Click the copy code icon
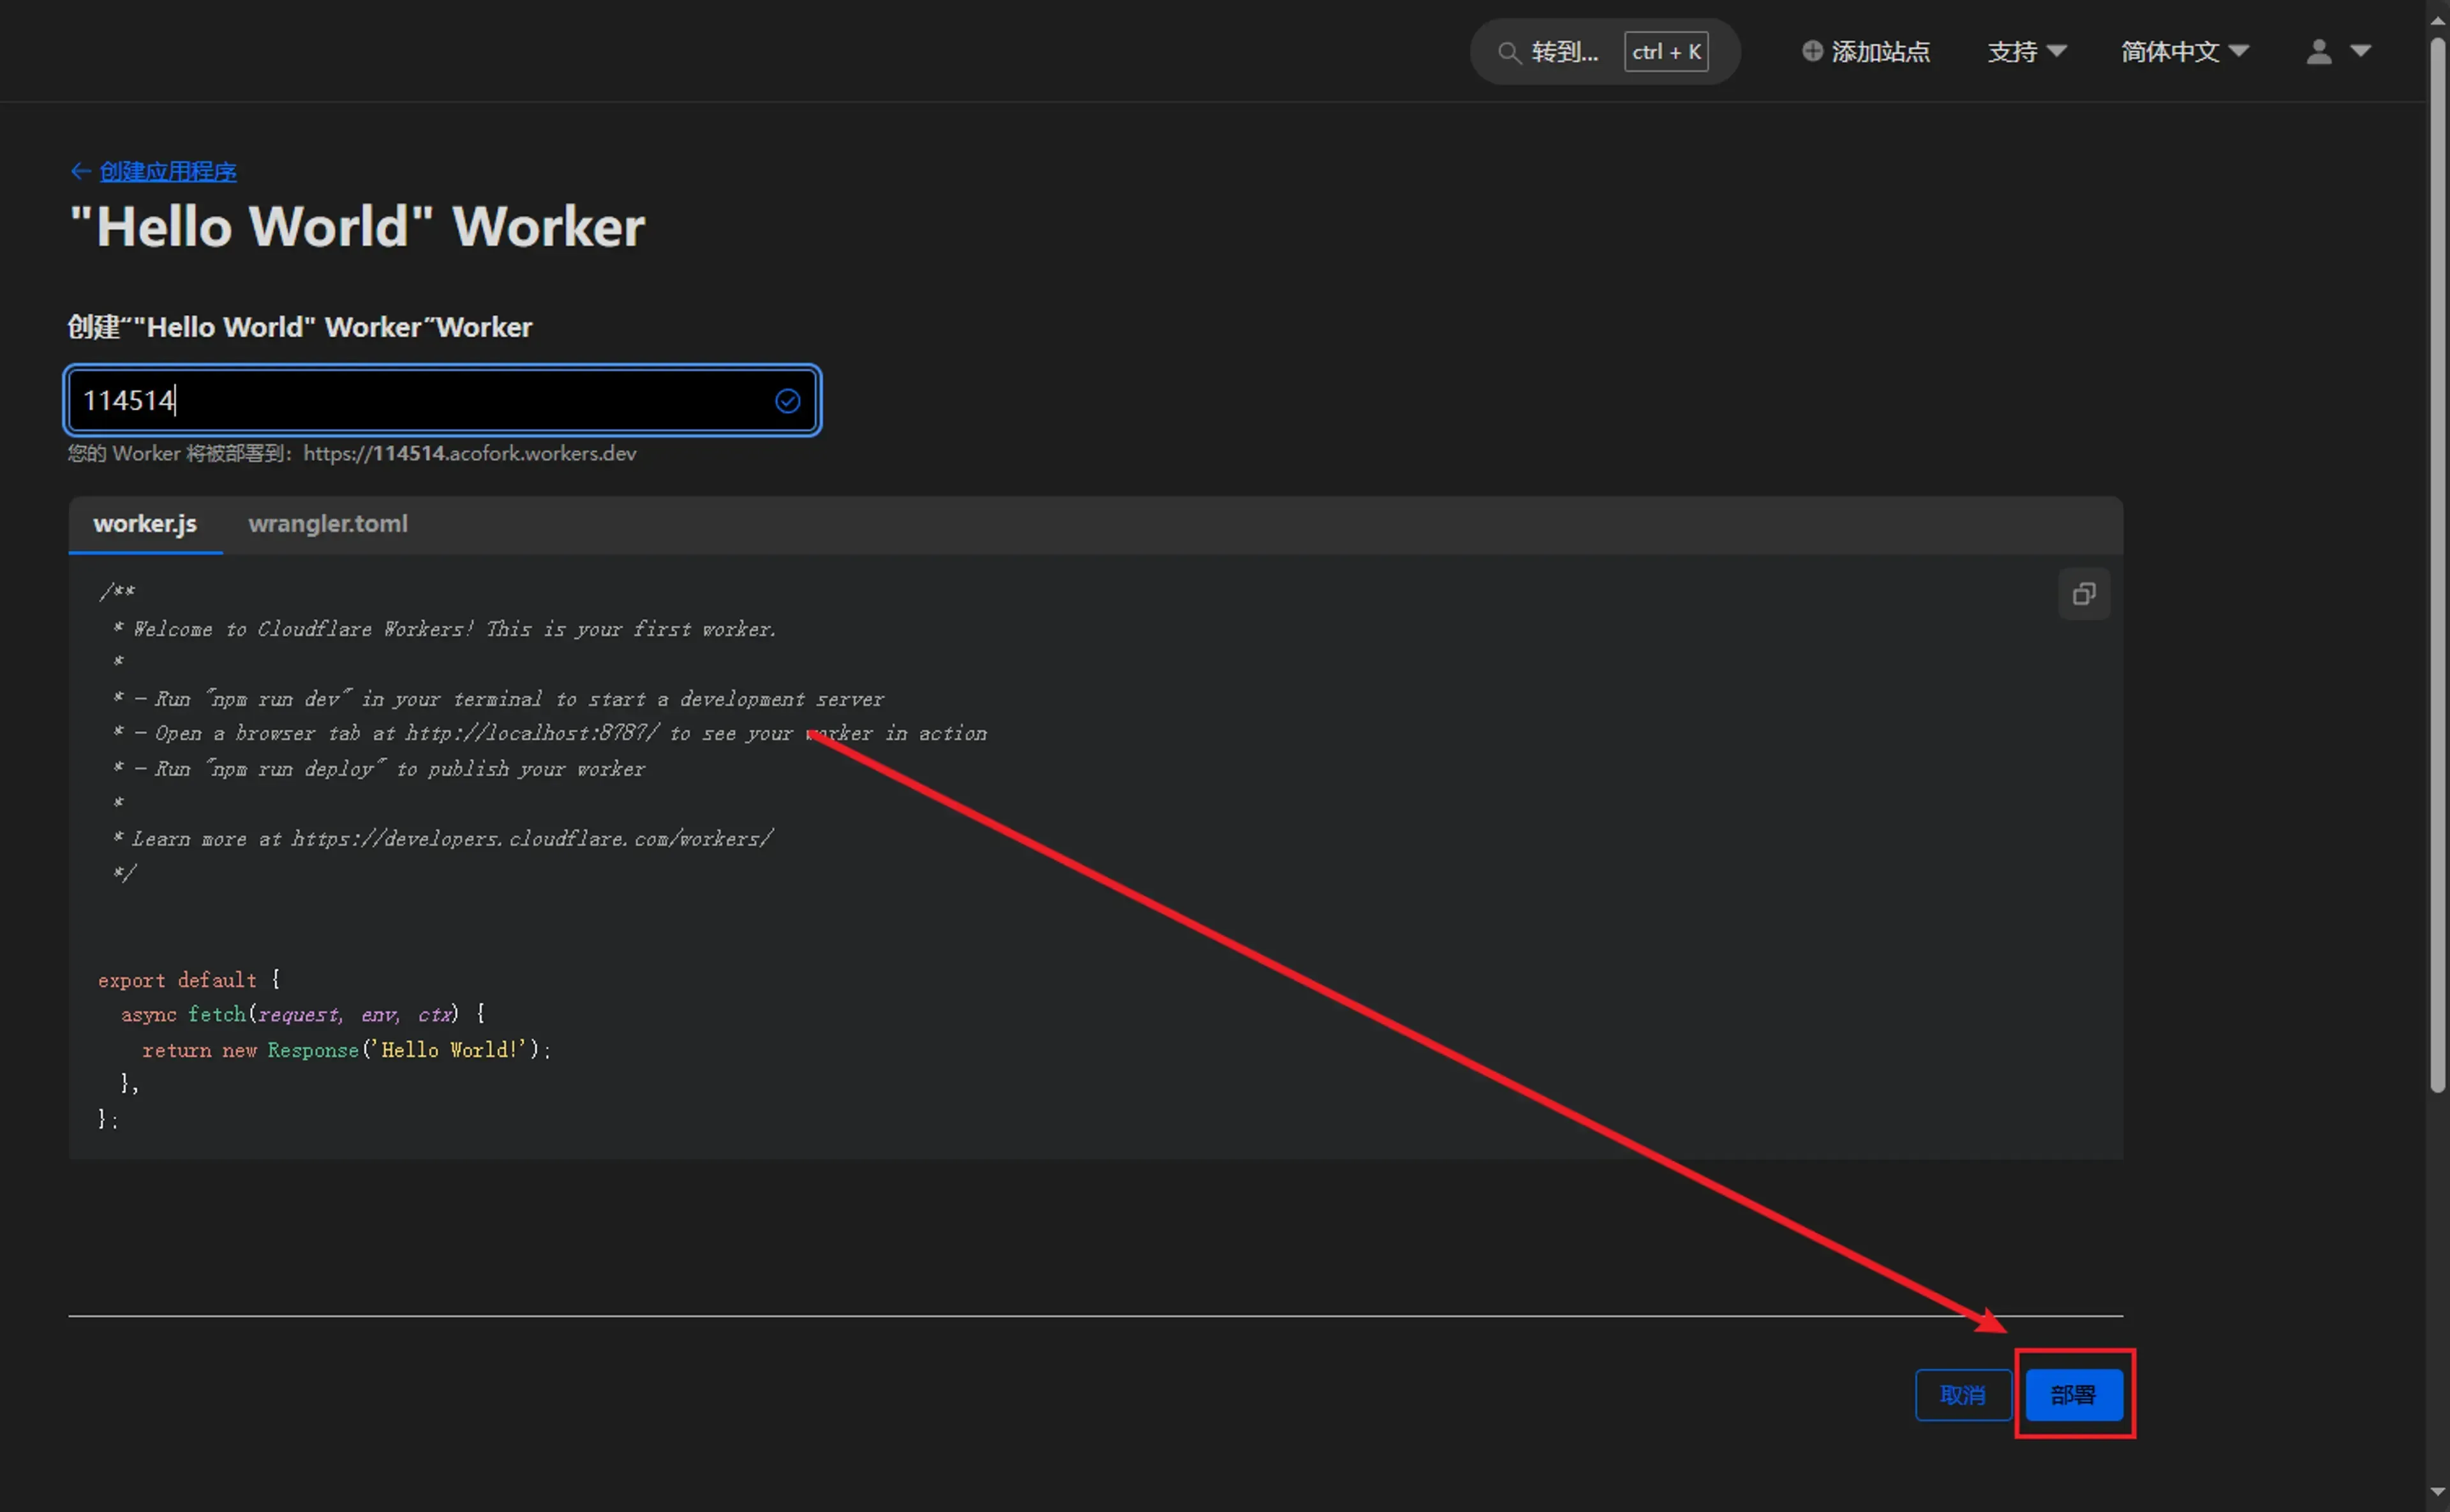2450x1512 pixels. click(2084, 594)
